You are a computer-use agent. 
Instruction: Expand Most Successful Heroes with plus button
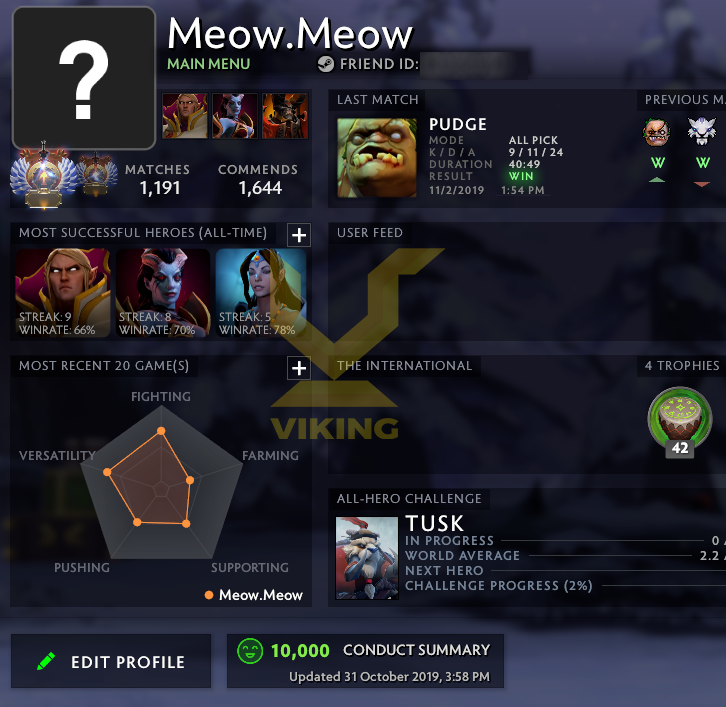tap(299, 235)
